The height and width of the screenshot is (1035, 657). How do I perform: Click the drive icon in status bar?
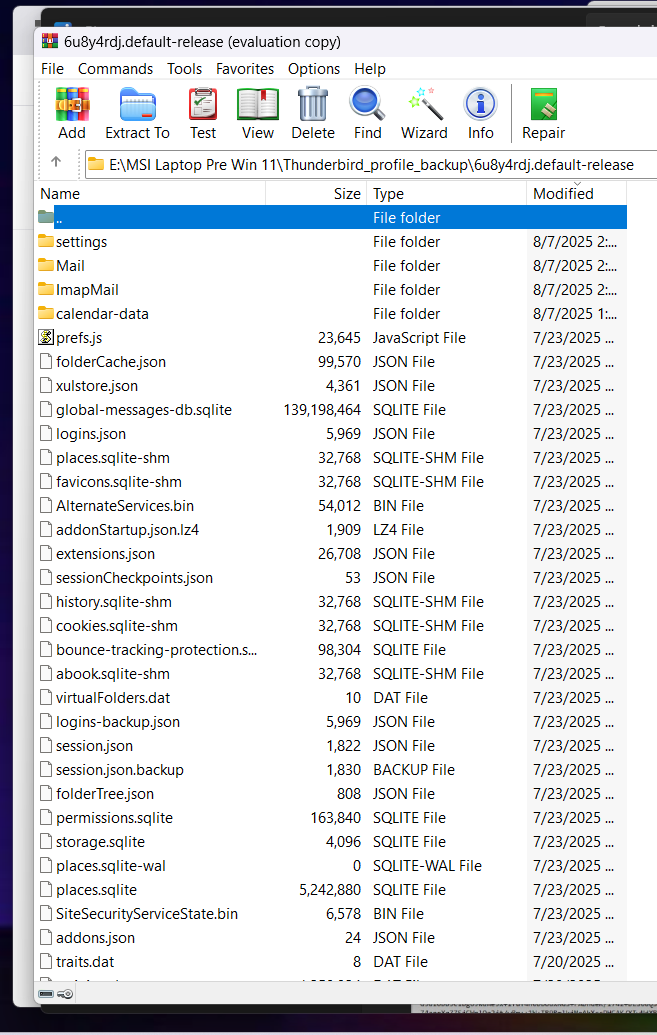(46, 993)
